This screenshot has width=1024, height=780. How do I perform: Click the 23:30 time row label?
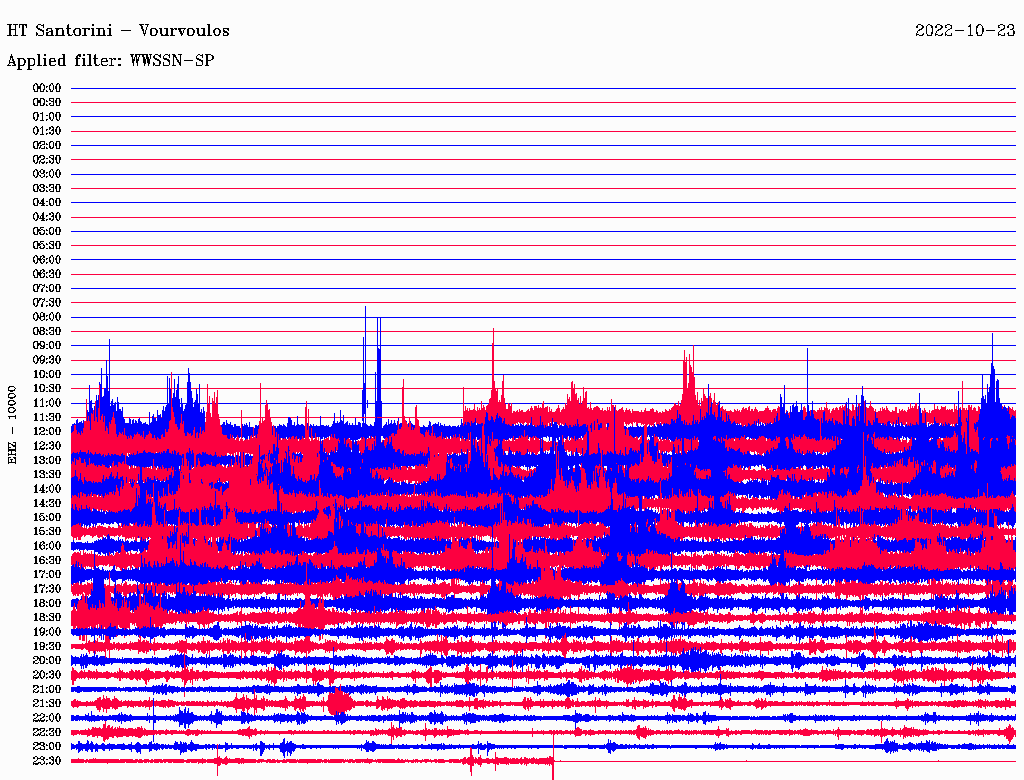[x=47, y=761]
